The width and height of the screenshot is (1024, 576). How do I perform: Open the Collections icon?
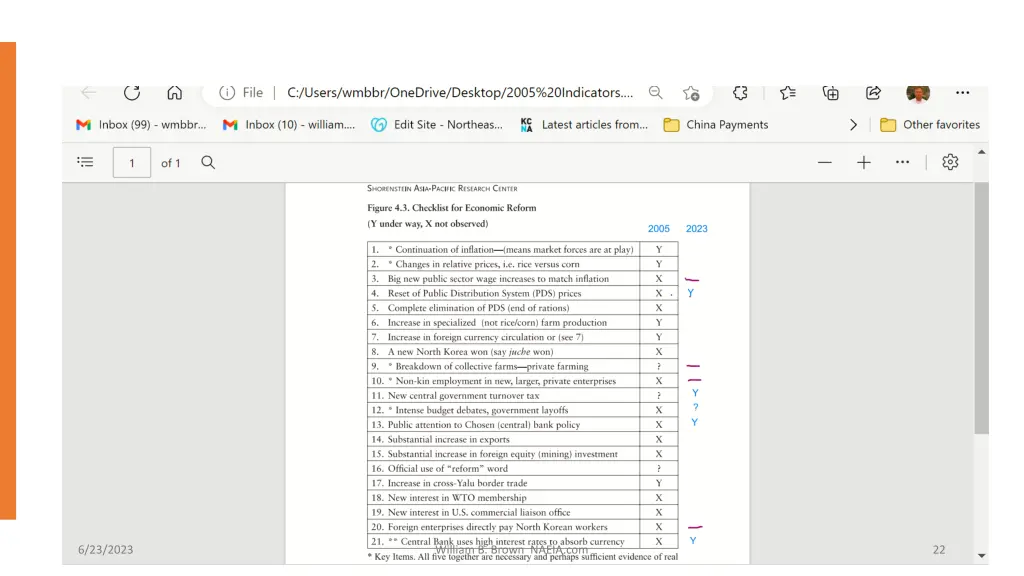pos(831,93)
